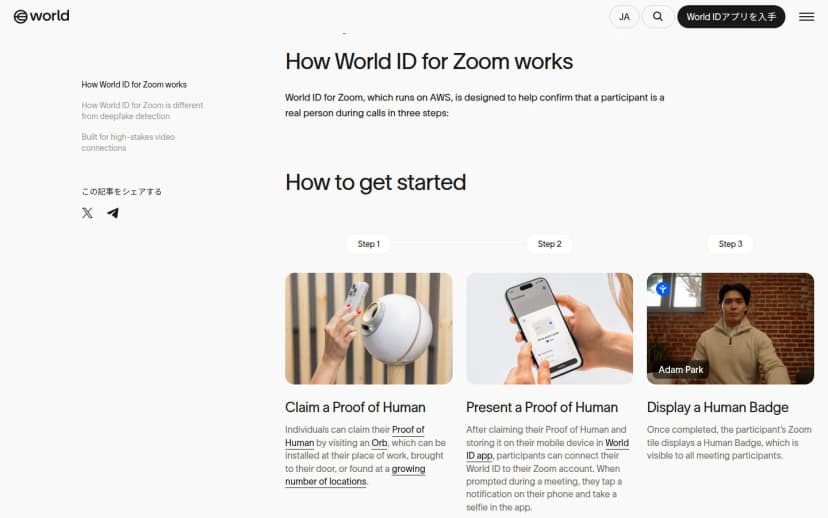Click the Present a Proof of Human heading
The image size is (828, 518).
[x=542, y=407]
